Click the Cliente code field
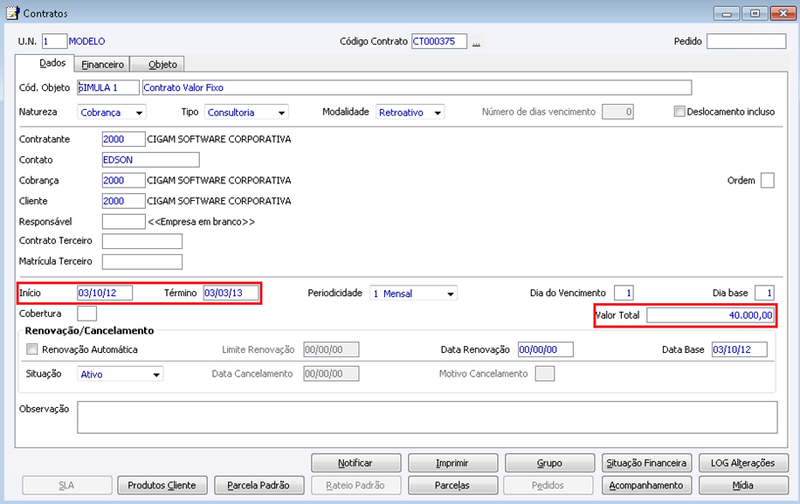Image resolution: width=800 pixels, height=504 pixels. [123, 201]
